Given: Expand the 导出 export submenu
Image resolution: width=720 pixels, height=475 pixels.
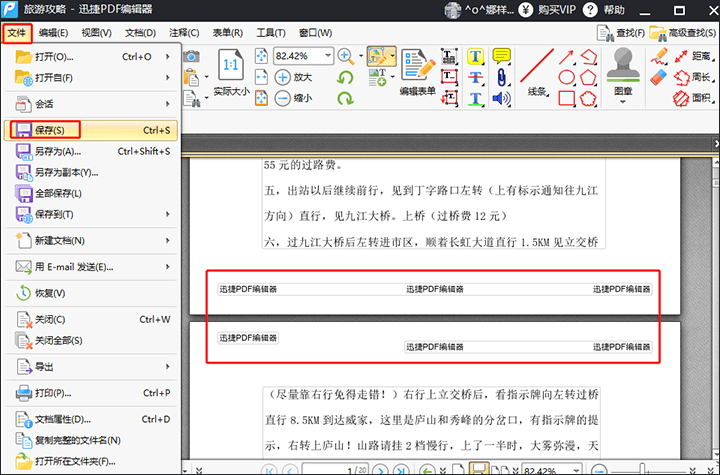Looking at the screenshot, I should click(x=168, y=366).
